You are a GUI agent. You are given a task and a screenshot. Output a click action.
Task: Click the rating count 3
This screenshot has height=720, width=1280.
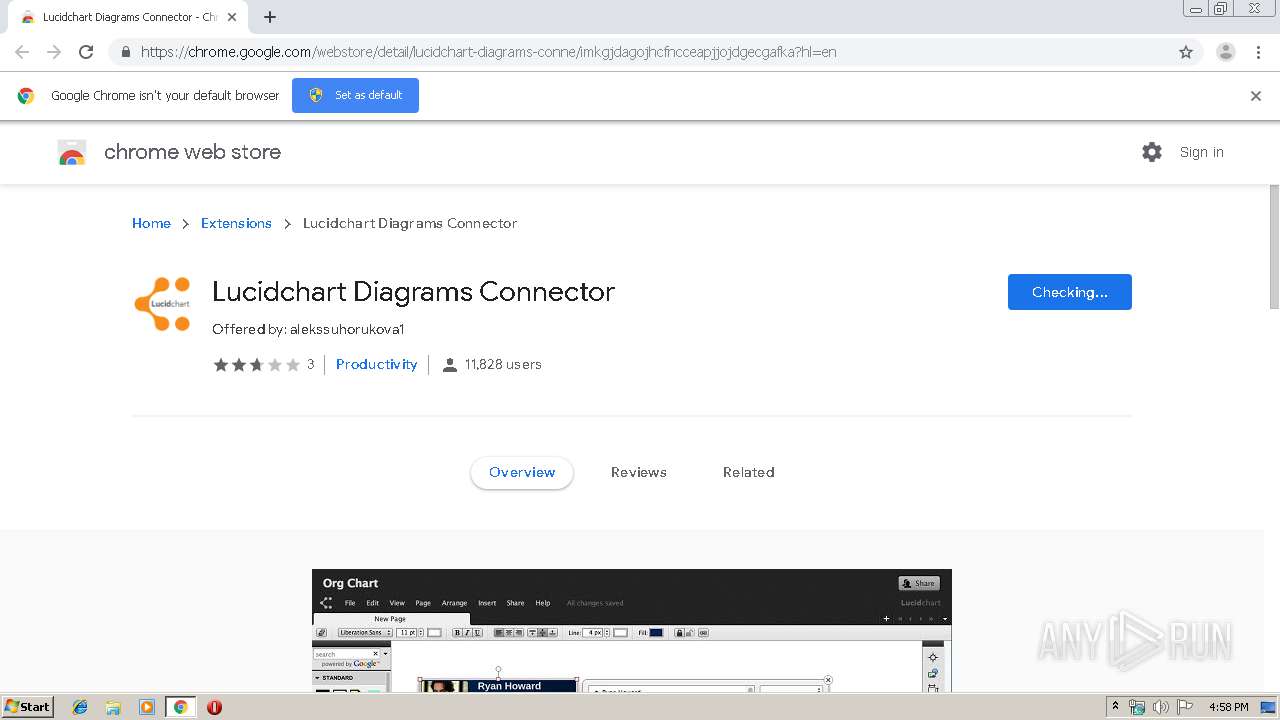click(x=310, y=365)
